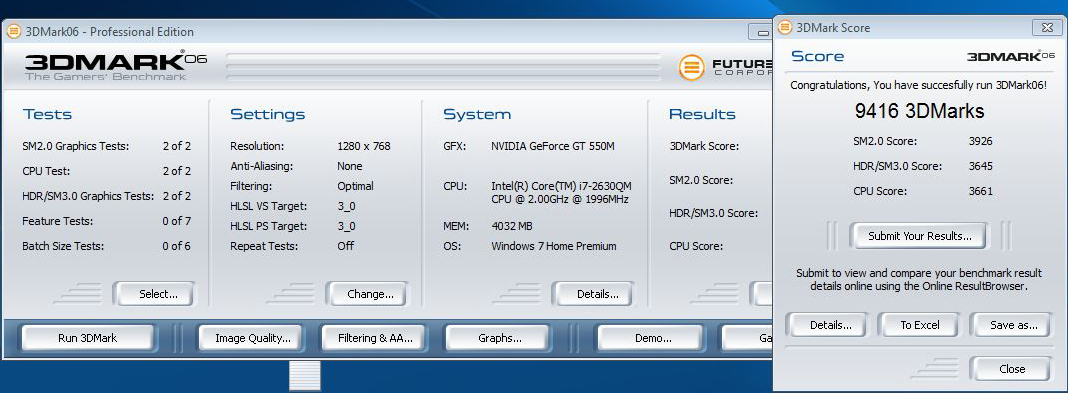The image size is (1068, 393).
Task: Click the Settings section heading
Action: [268, 114]
